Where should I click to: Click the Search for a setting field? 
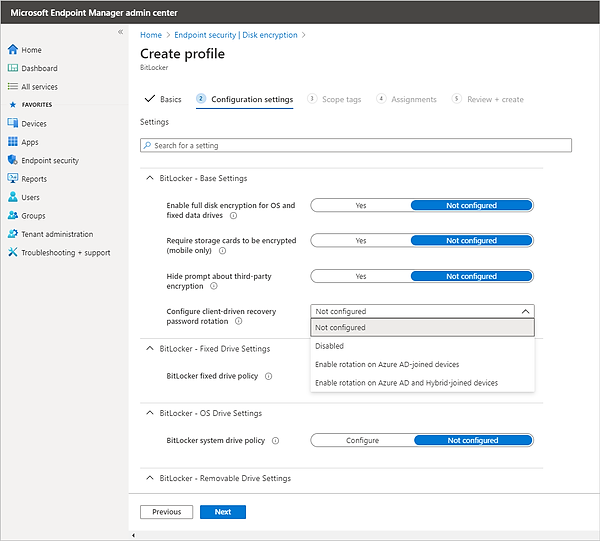[356, 146]
